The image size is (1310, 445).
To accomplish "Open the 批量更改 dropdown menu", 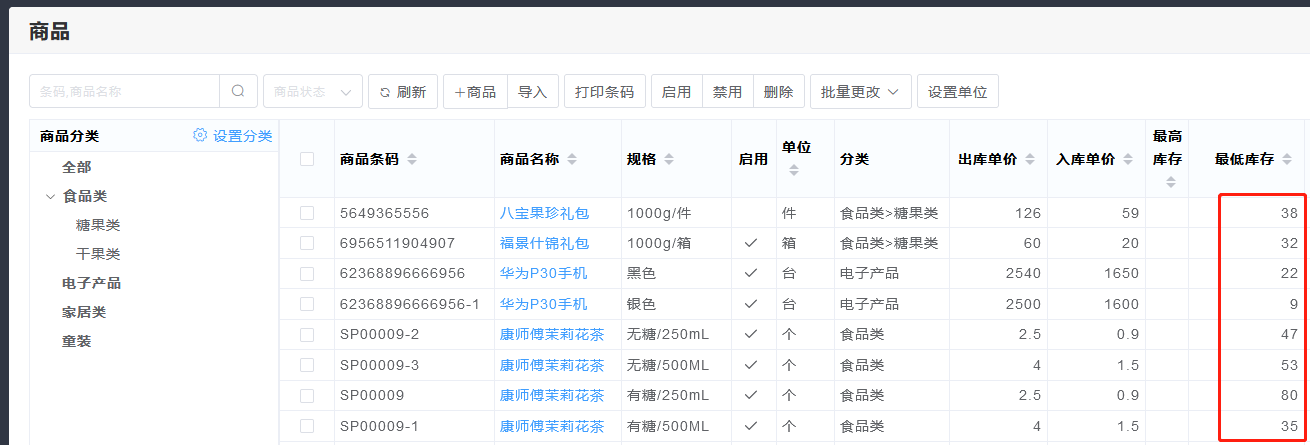I will pos(860,91).
